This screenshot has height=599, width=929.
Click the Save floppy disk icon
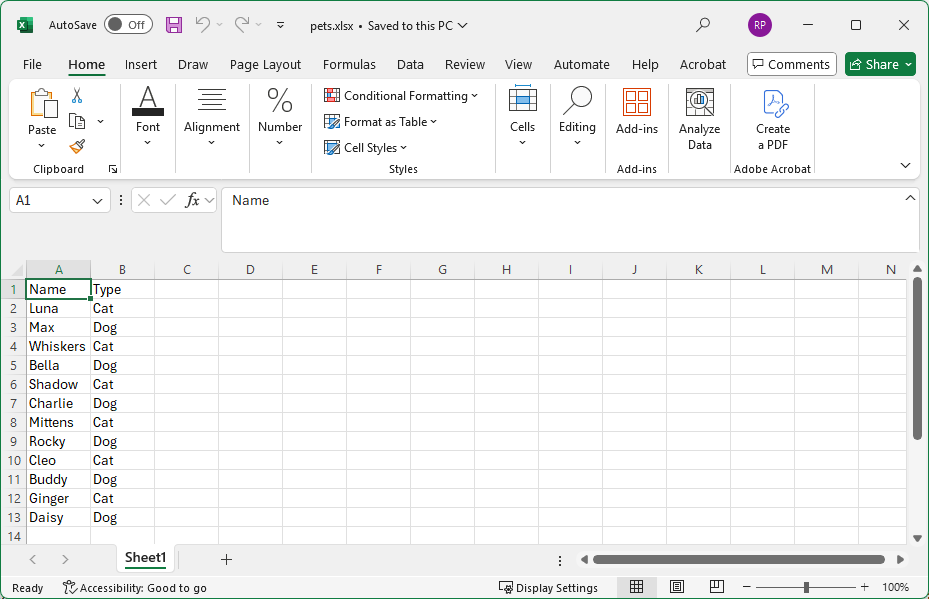(174, 25)
